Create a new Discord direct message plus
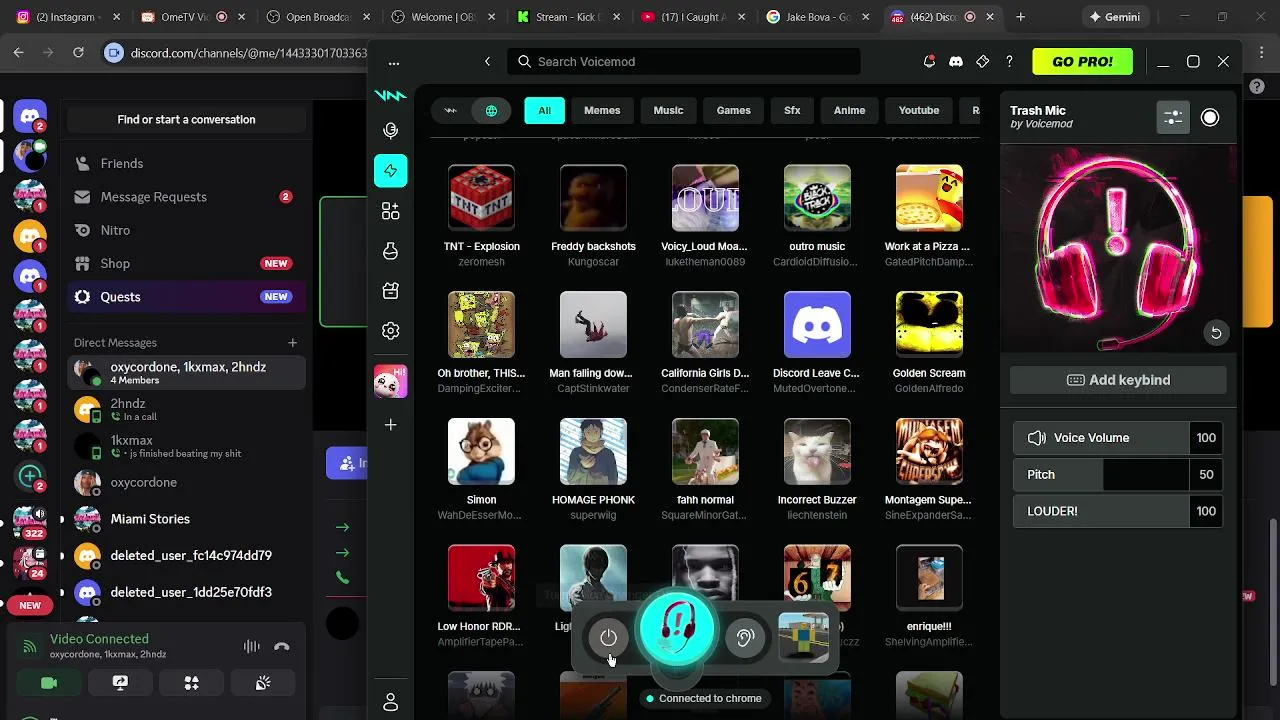The width and height of the screenshot is (1280, 720). point(292,343)
